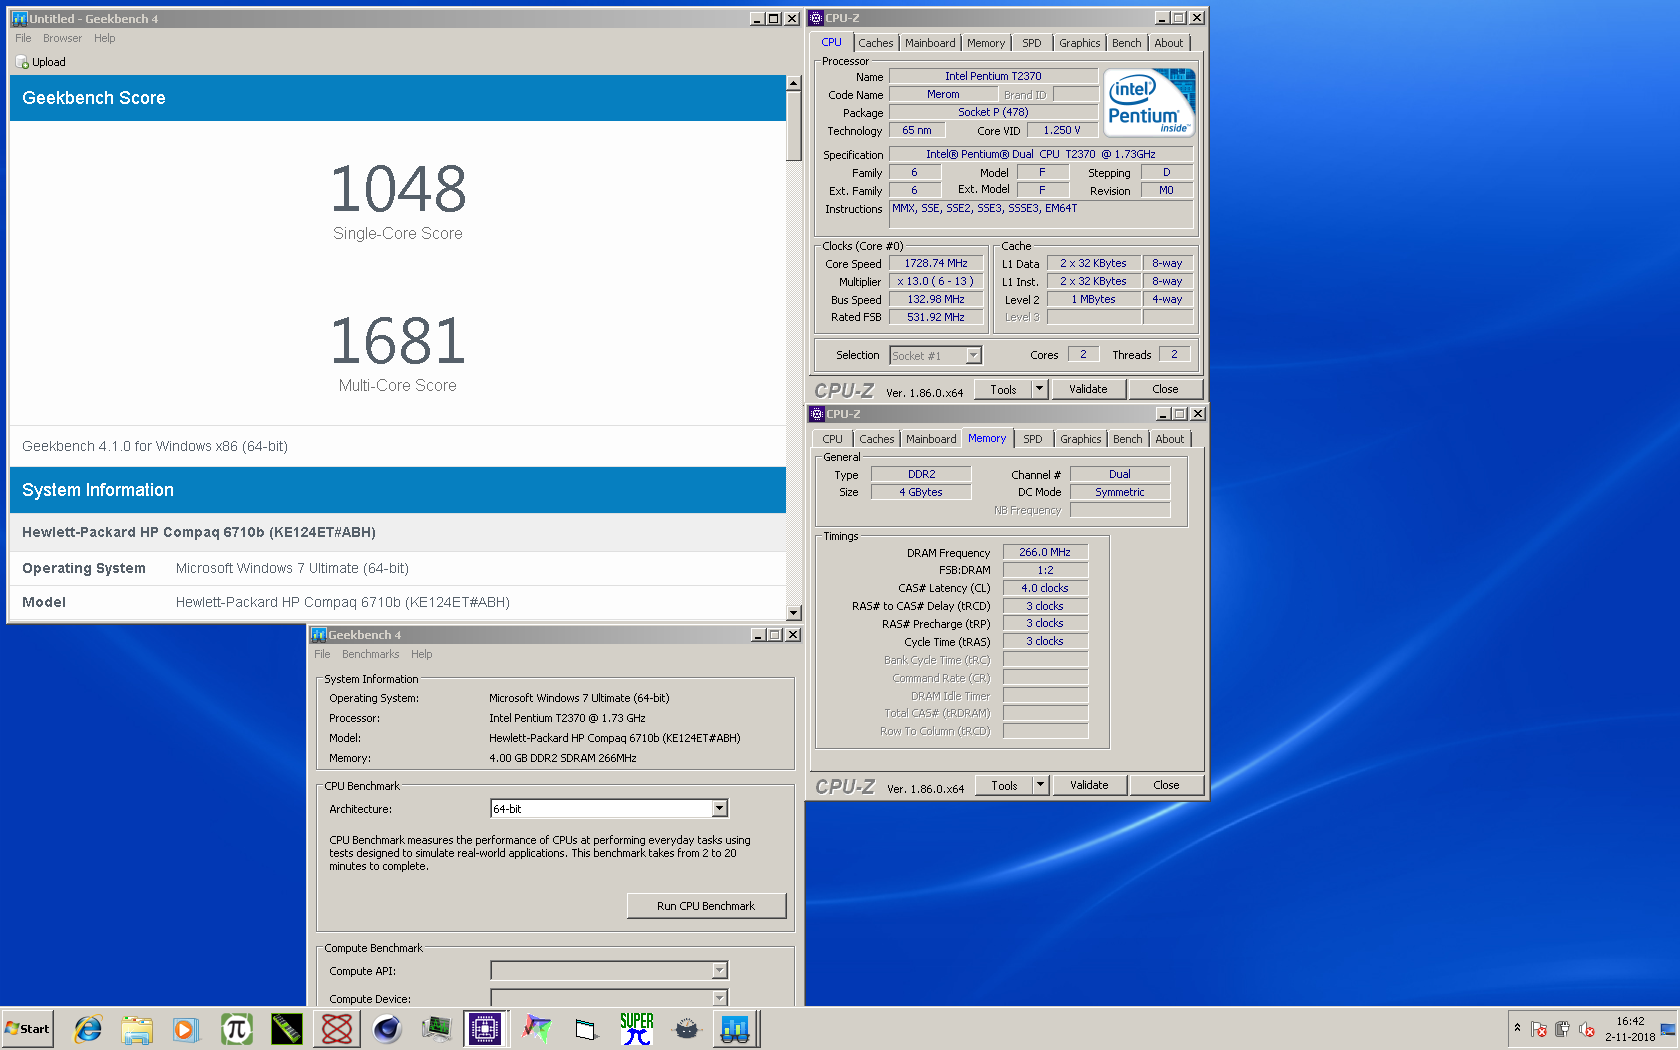Image resolution: width=1680 pixels, height=1050 pixels.
Task: Switch to the Caches tab in the upper CPU-Z window
Action: pos(876,43)
